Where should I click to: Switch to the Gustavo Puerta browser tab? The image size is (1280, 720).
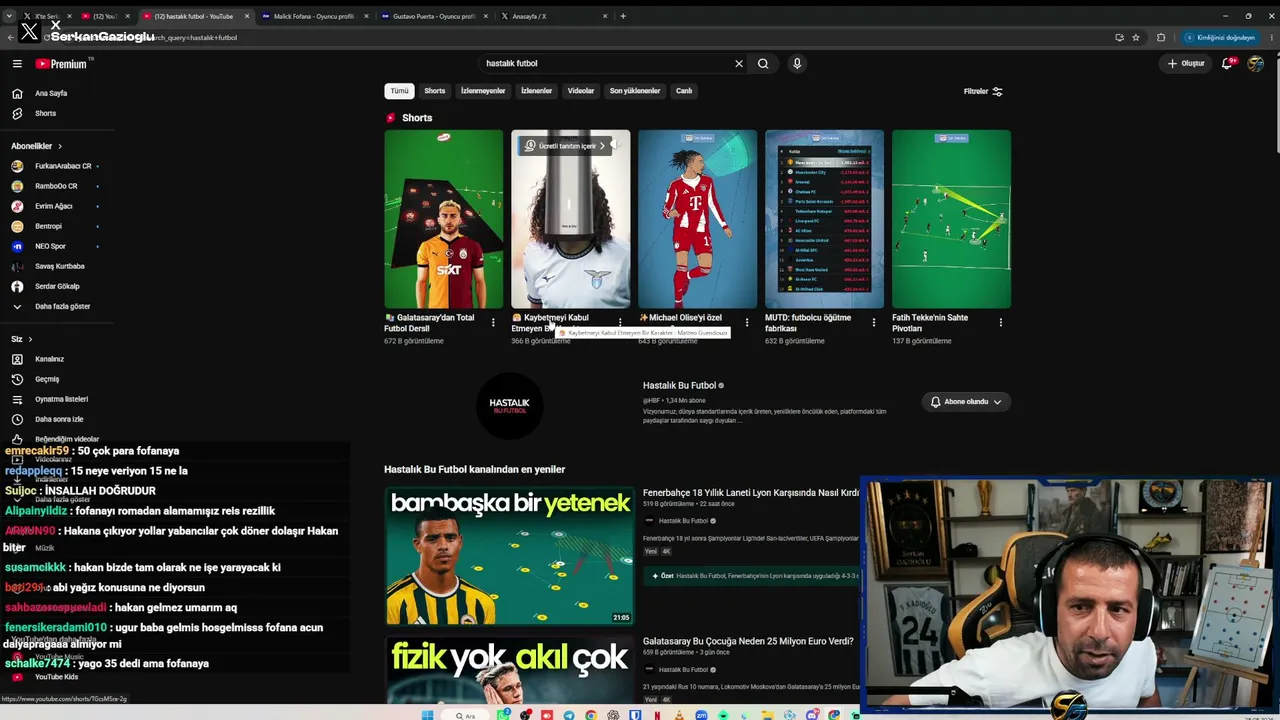433,16
